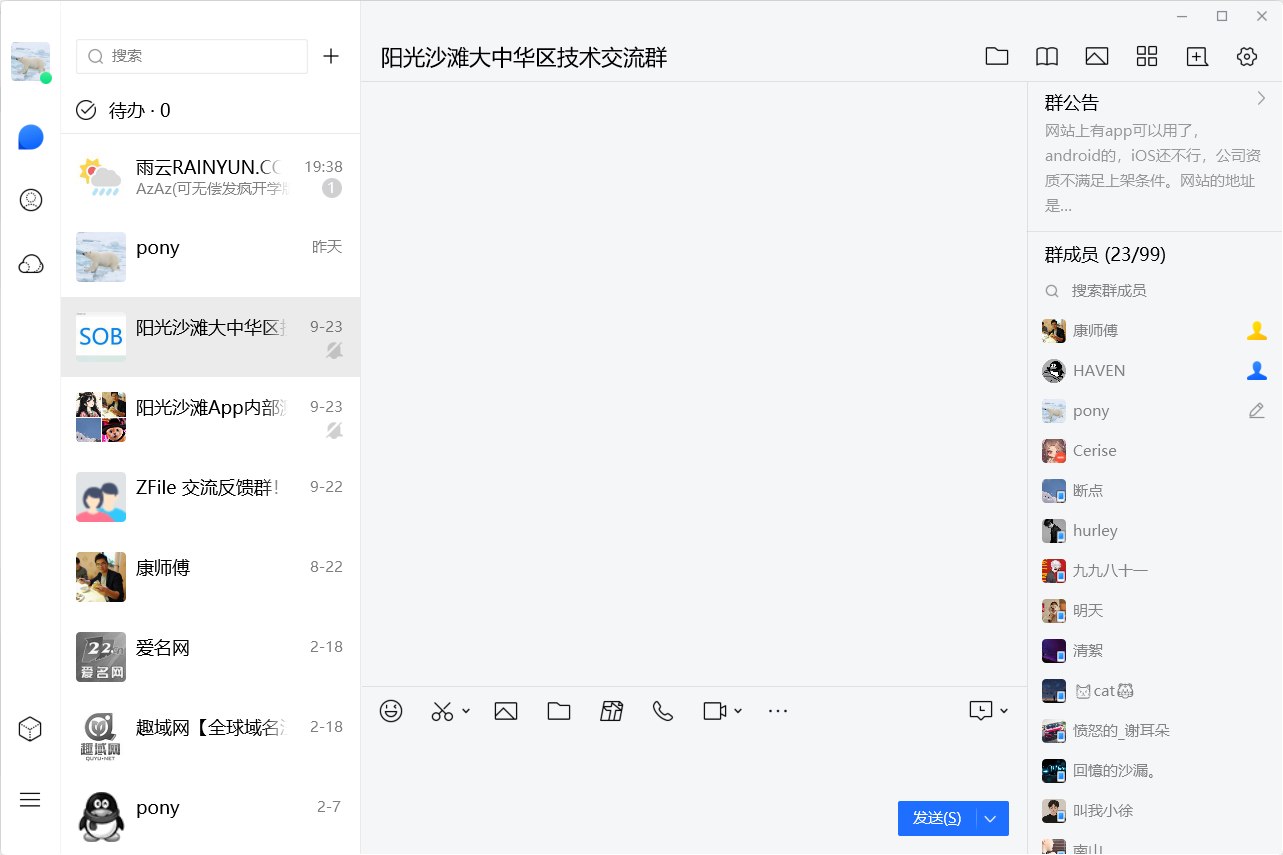Screen dimensions: 1283x855
Task: Click the invite members plus-box icon
Action: [1197, 57]
